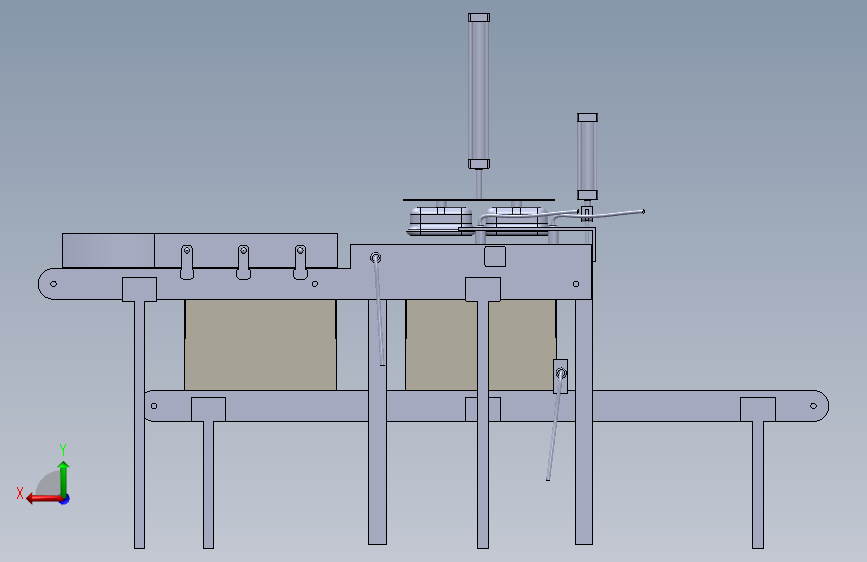
Task: Pick the left tan cardboard box
Action: pyautogui.click(x=260, y=345)
